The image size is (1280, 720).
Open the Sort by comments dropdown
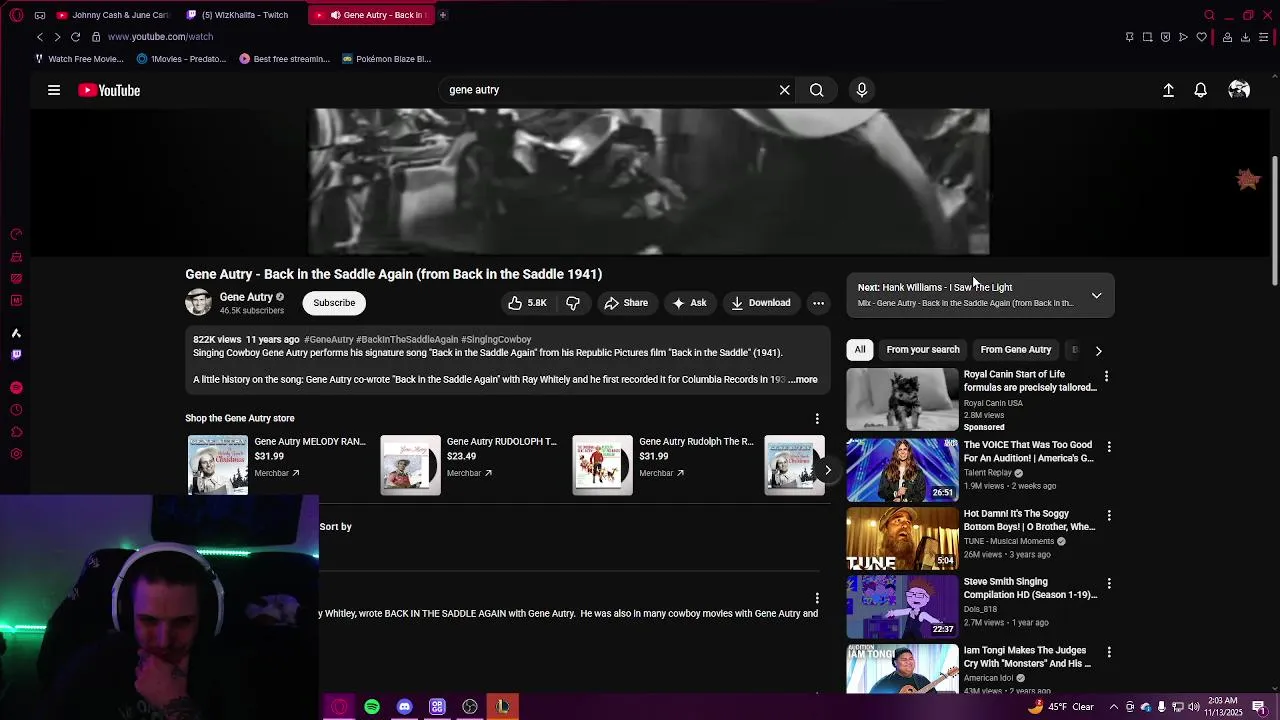click(x=336, y=527)
